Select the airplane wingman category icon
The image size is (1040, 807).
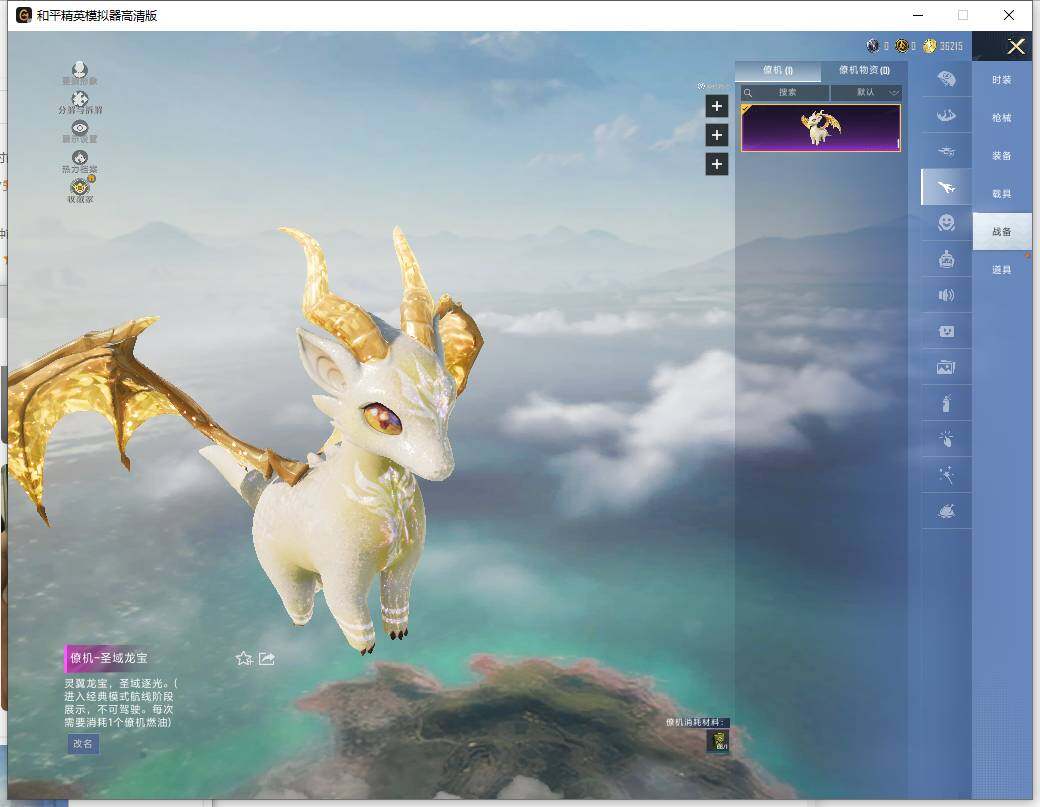coord(946,188)
